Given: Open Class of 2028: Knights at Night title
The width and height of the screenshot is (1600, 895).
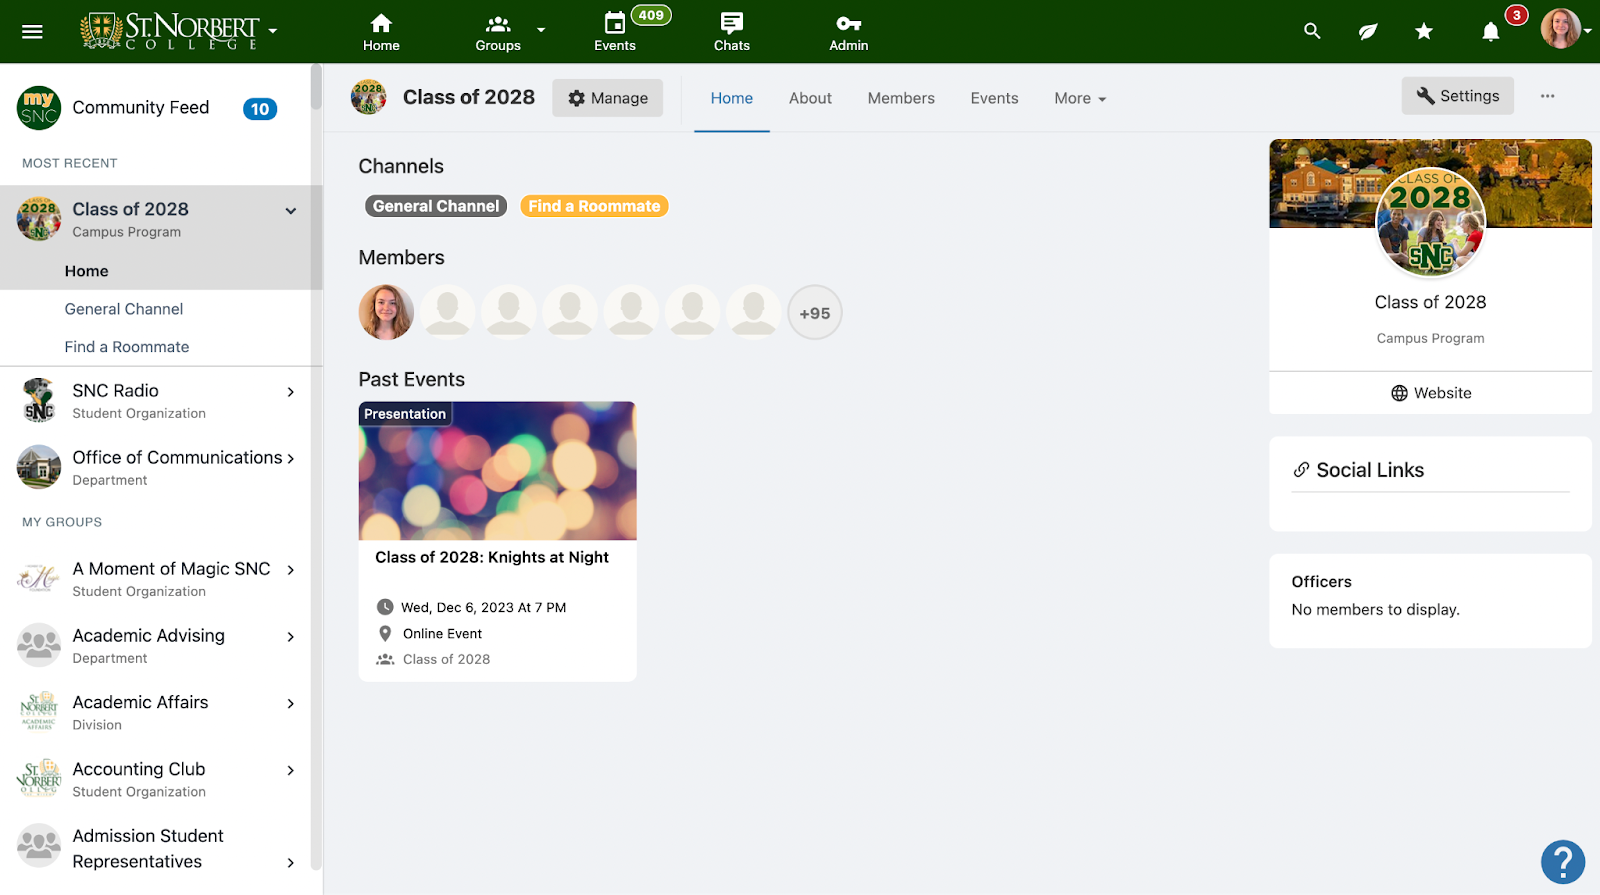Looking at the screenshot, I should [492, 557].
